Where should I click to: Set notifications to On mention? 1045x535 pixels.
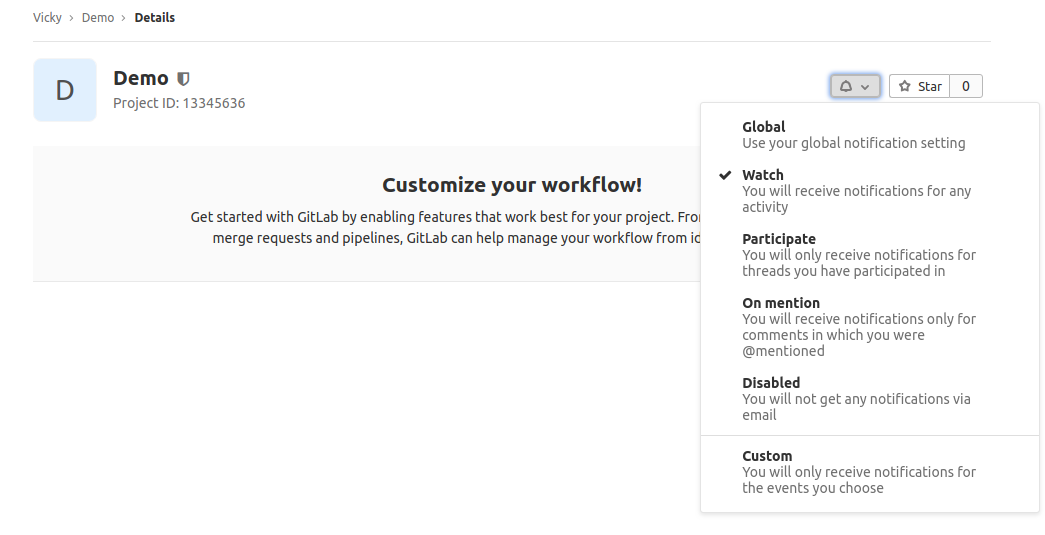tap(858, 326)
